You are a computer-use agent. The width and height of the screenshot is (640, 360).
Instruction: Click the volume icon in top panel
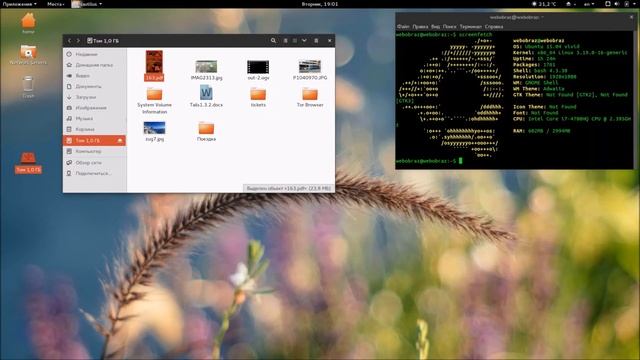(x=617, y=4)
